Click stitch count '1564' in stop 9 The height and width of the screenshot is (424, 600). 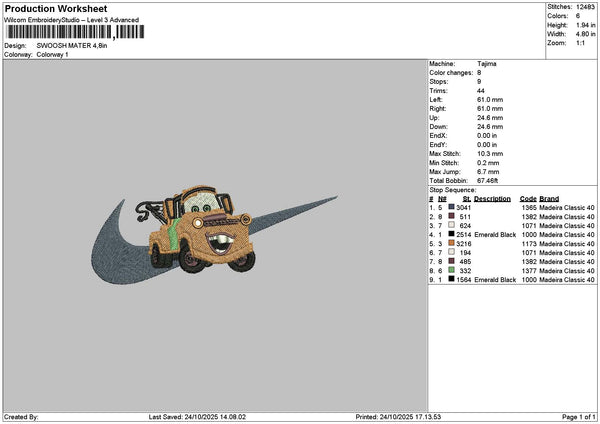tap(463, 280)
